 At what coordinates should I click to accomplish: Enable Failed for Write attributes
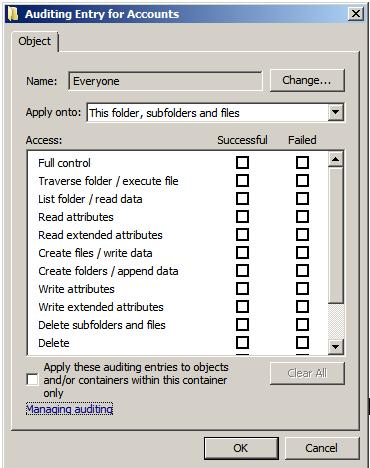(x=302, y=289)
